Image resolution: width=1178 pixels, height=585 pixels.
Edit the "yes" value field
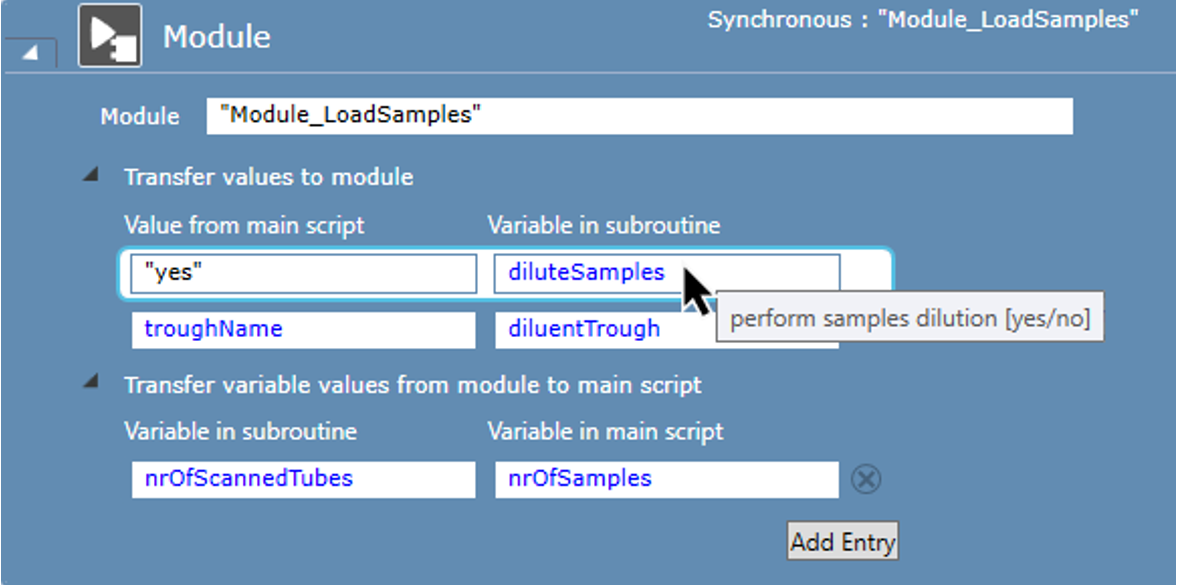[303, 273]
